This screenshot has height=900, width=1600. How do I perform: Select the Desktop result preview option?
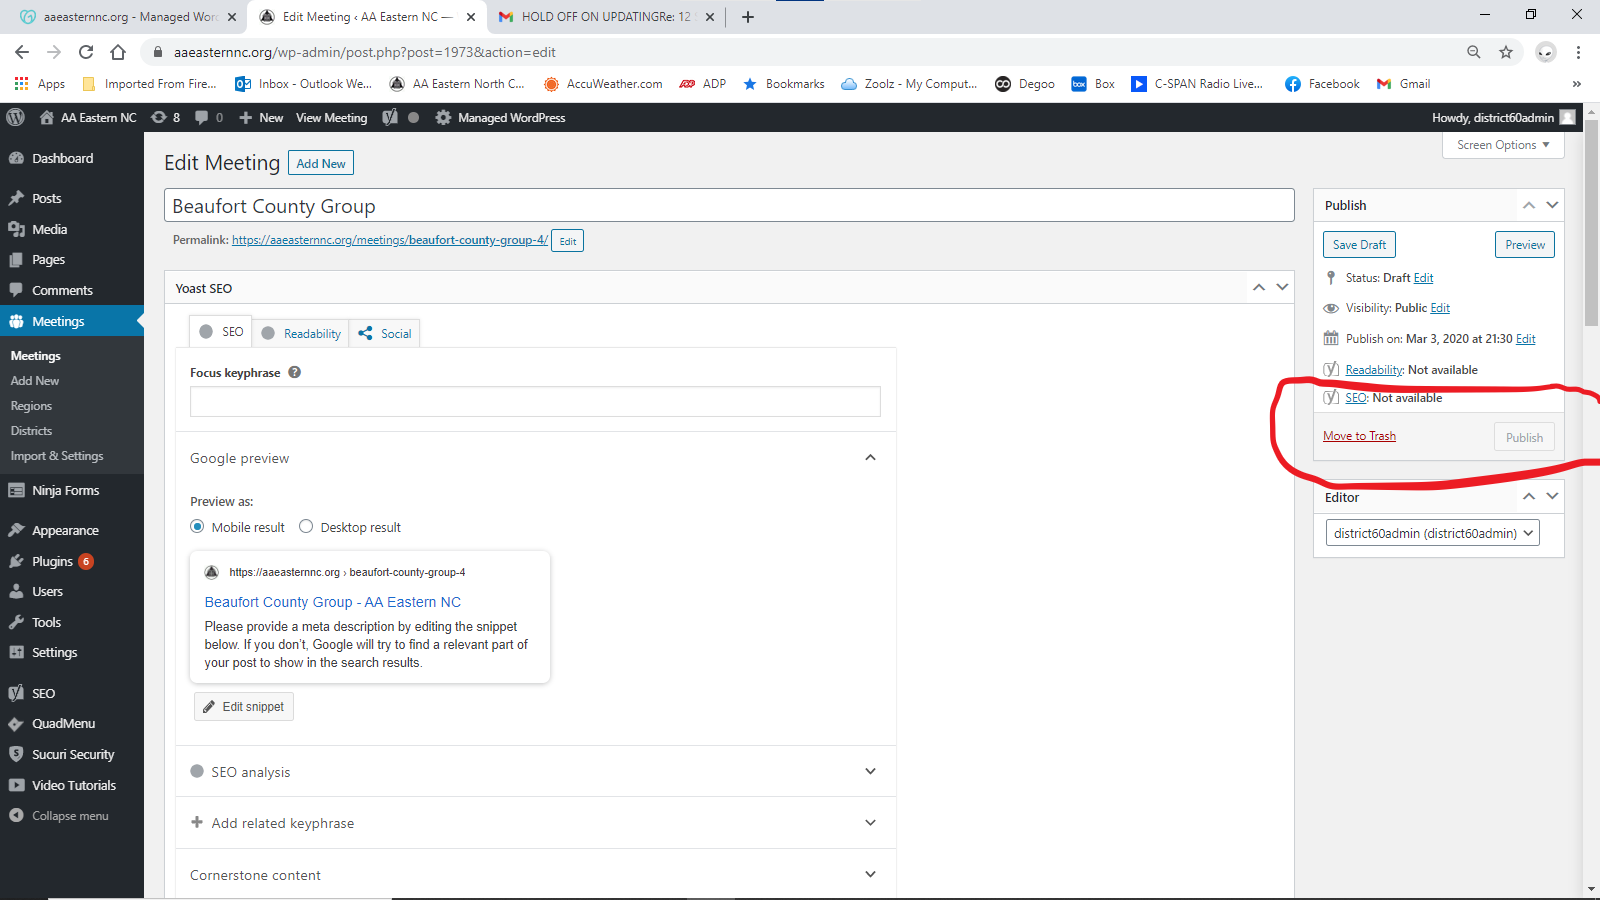pos(305,527)
